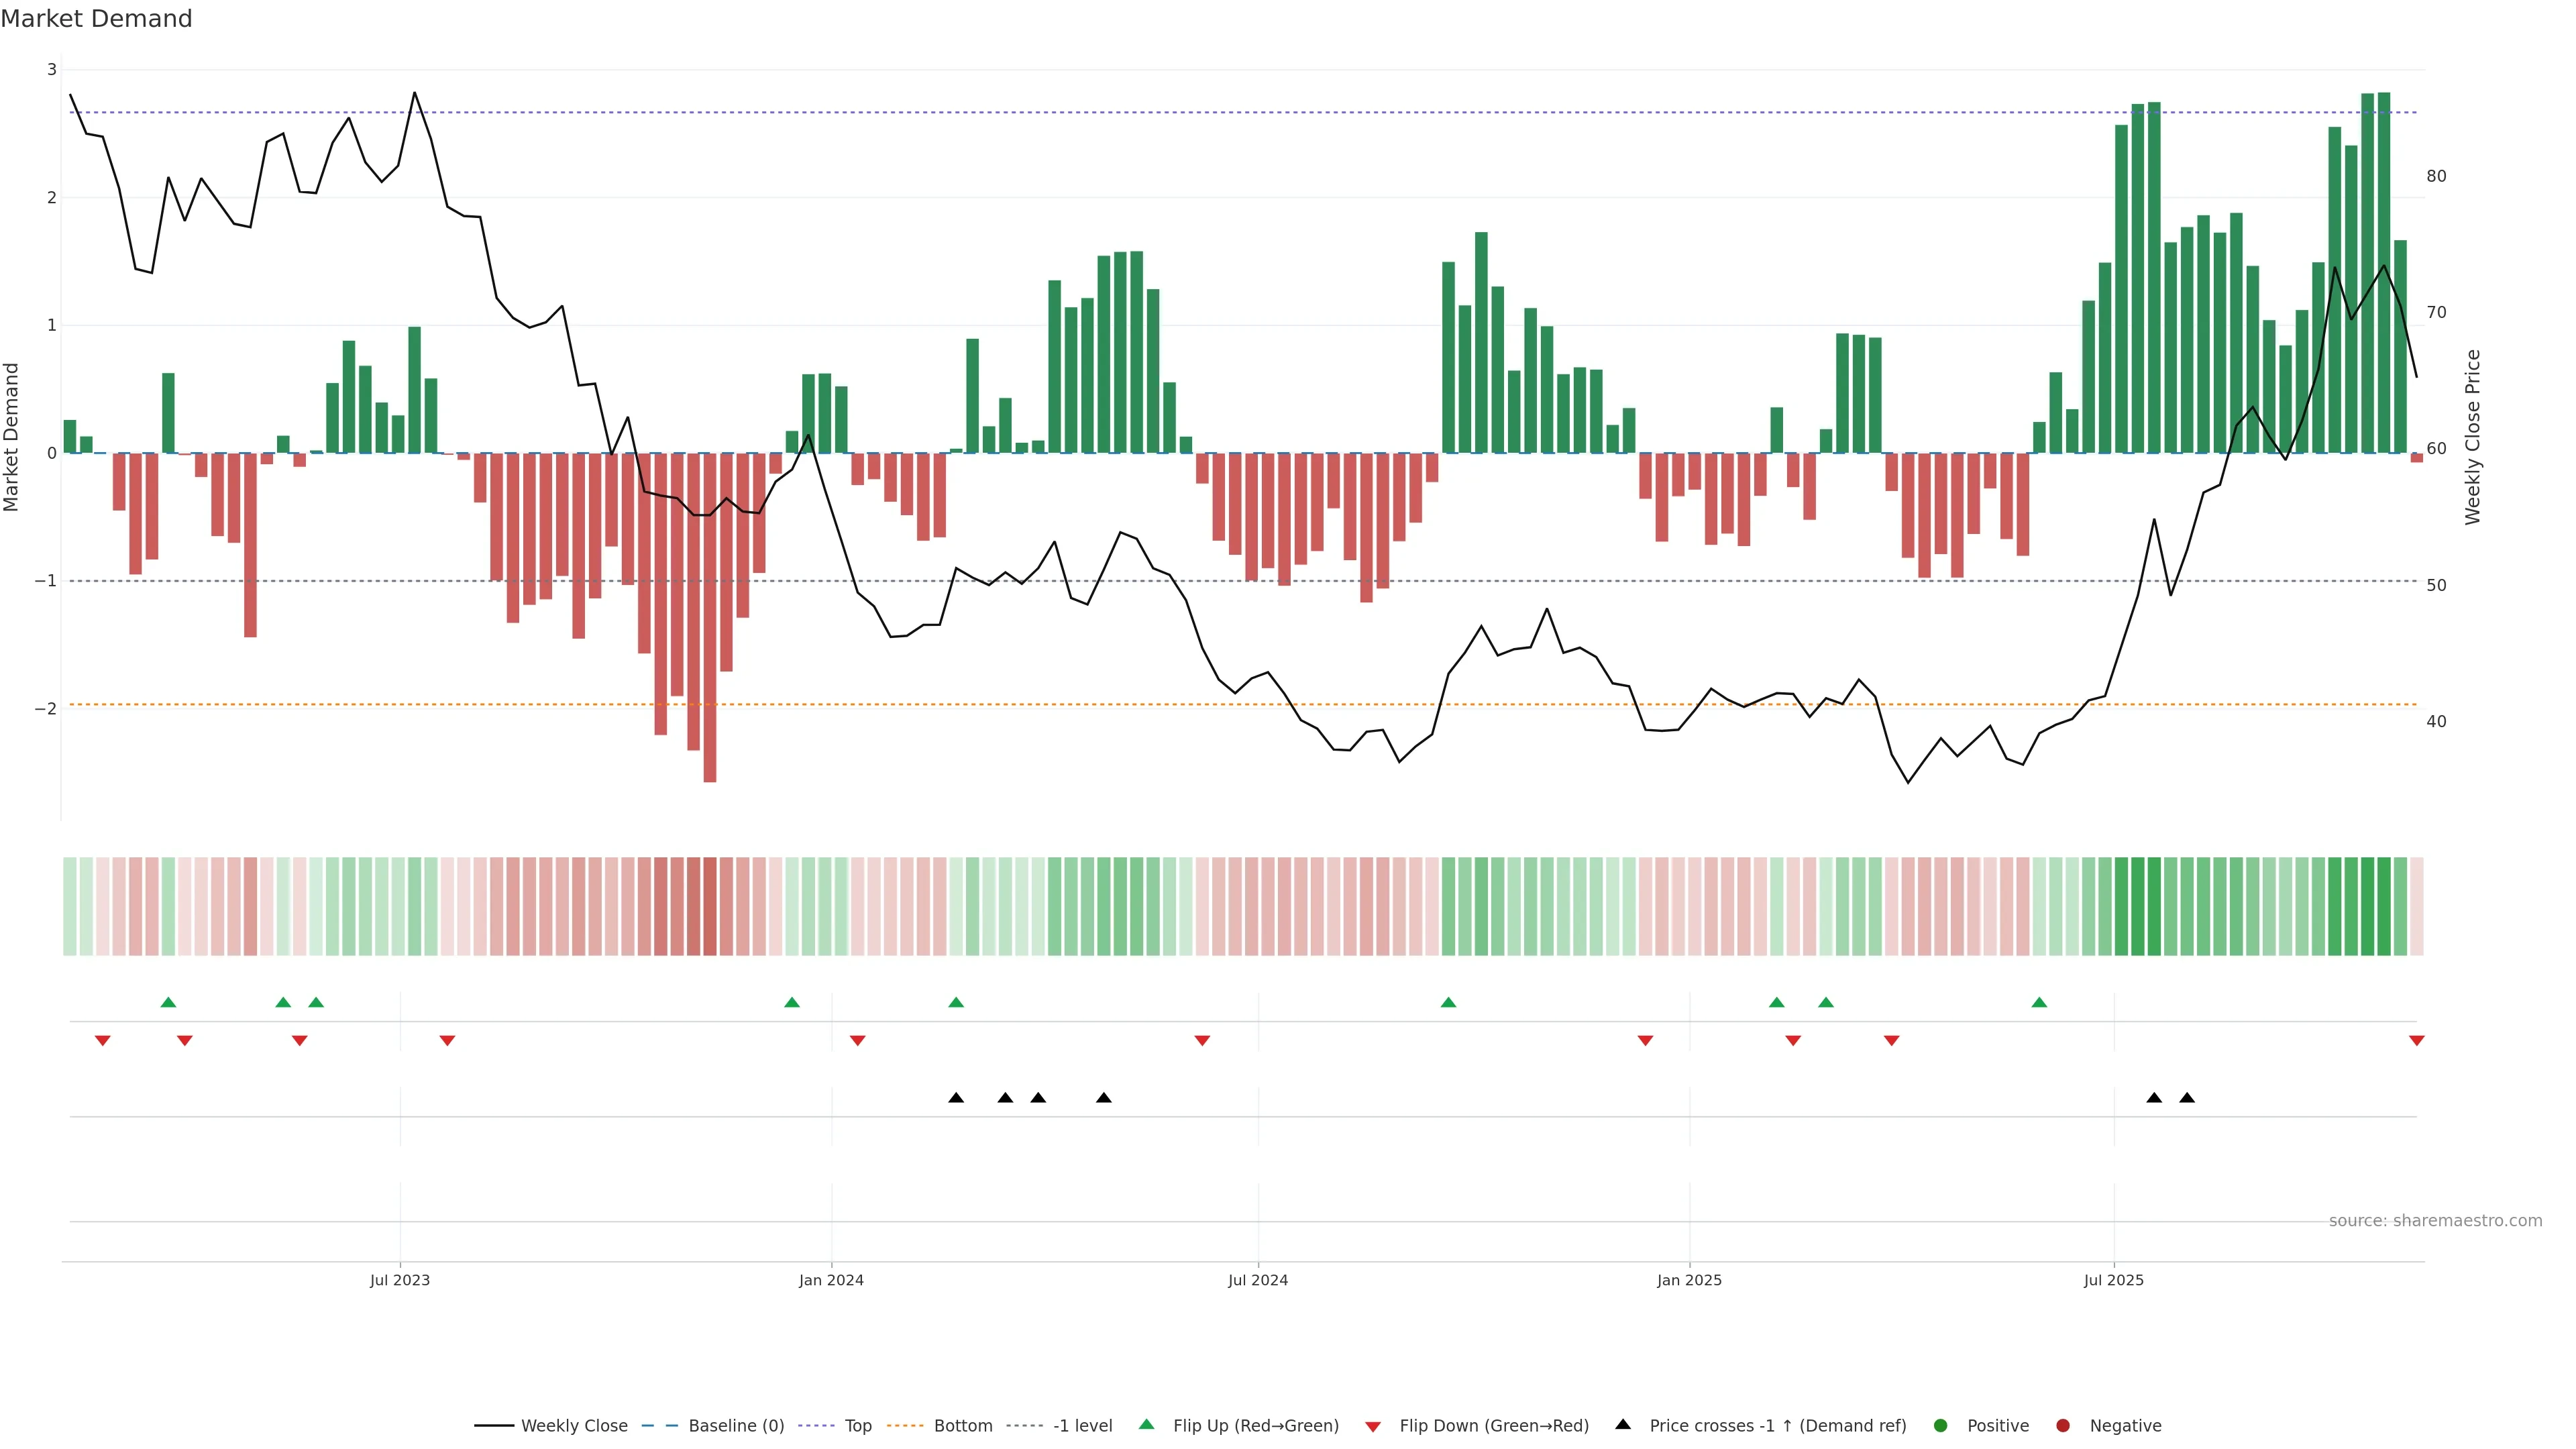The image size is (2576, 1449).
Task: Click black triangle Price crosses legend icon
Action: (x=1623, y=1424)
